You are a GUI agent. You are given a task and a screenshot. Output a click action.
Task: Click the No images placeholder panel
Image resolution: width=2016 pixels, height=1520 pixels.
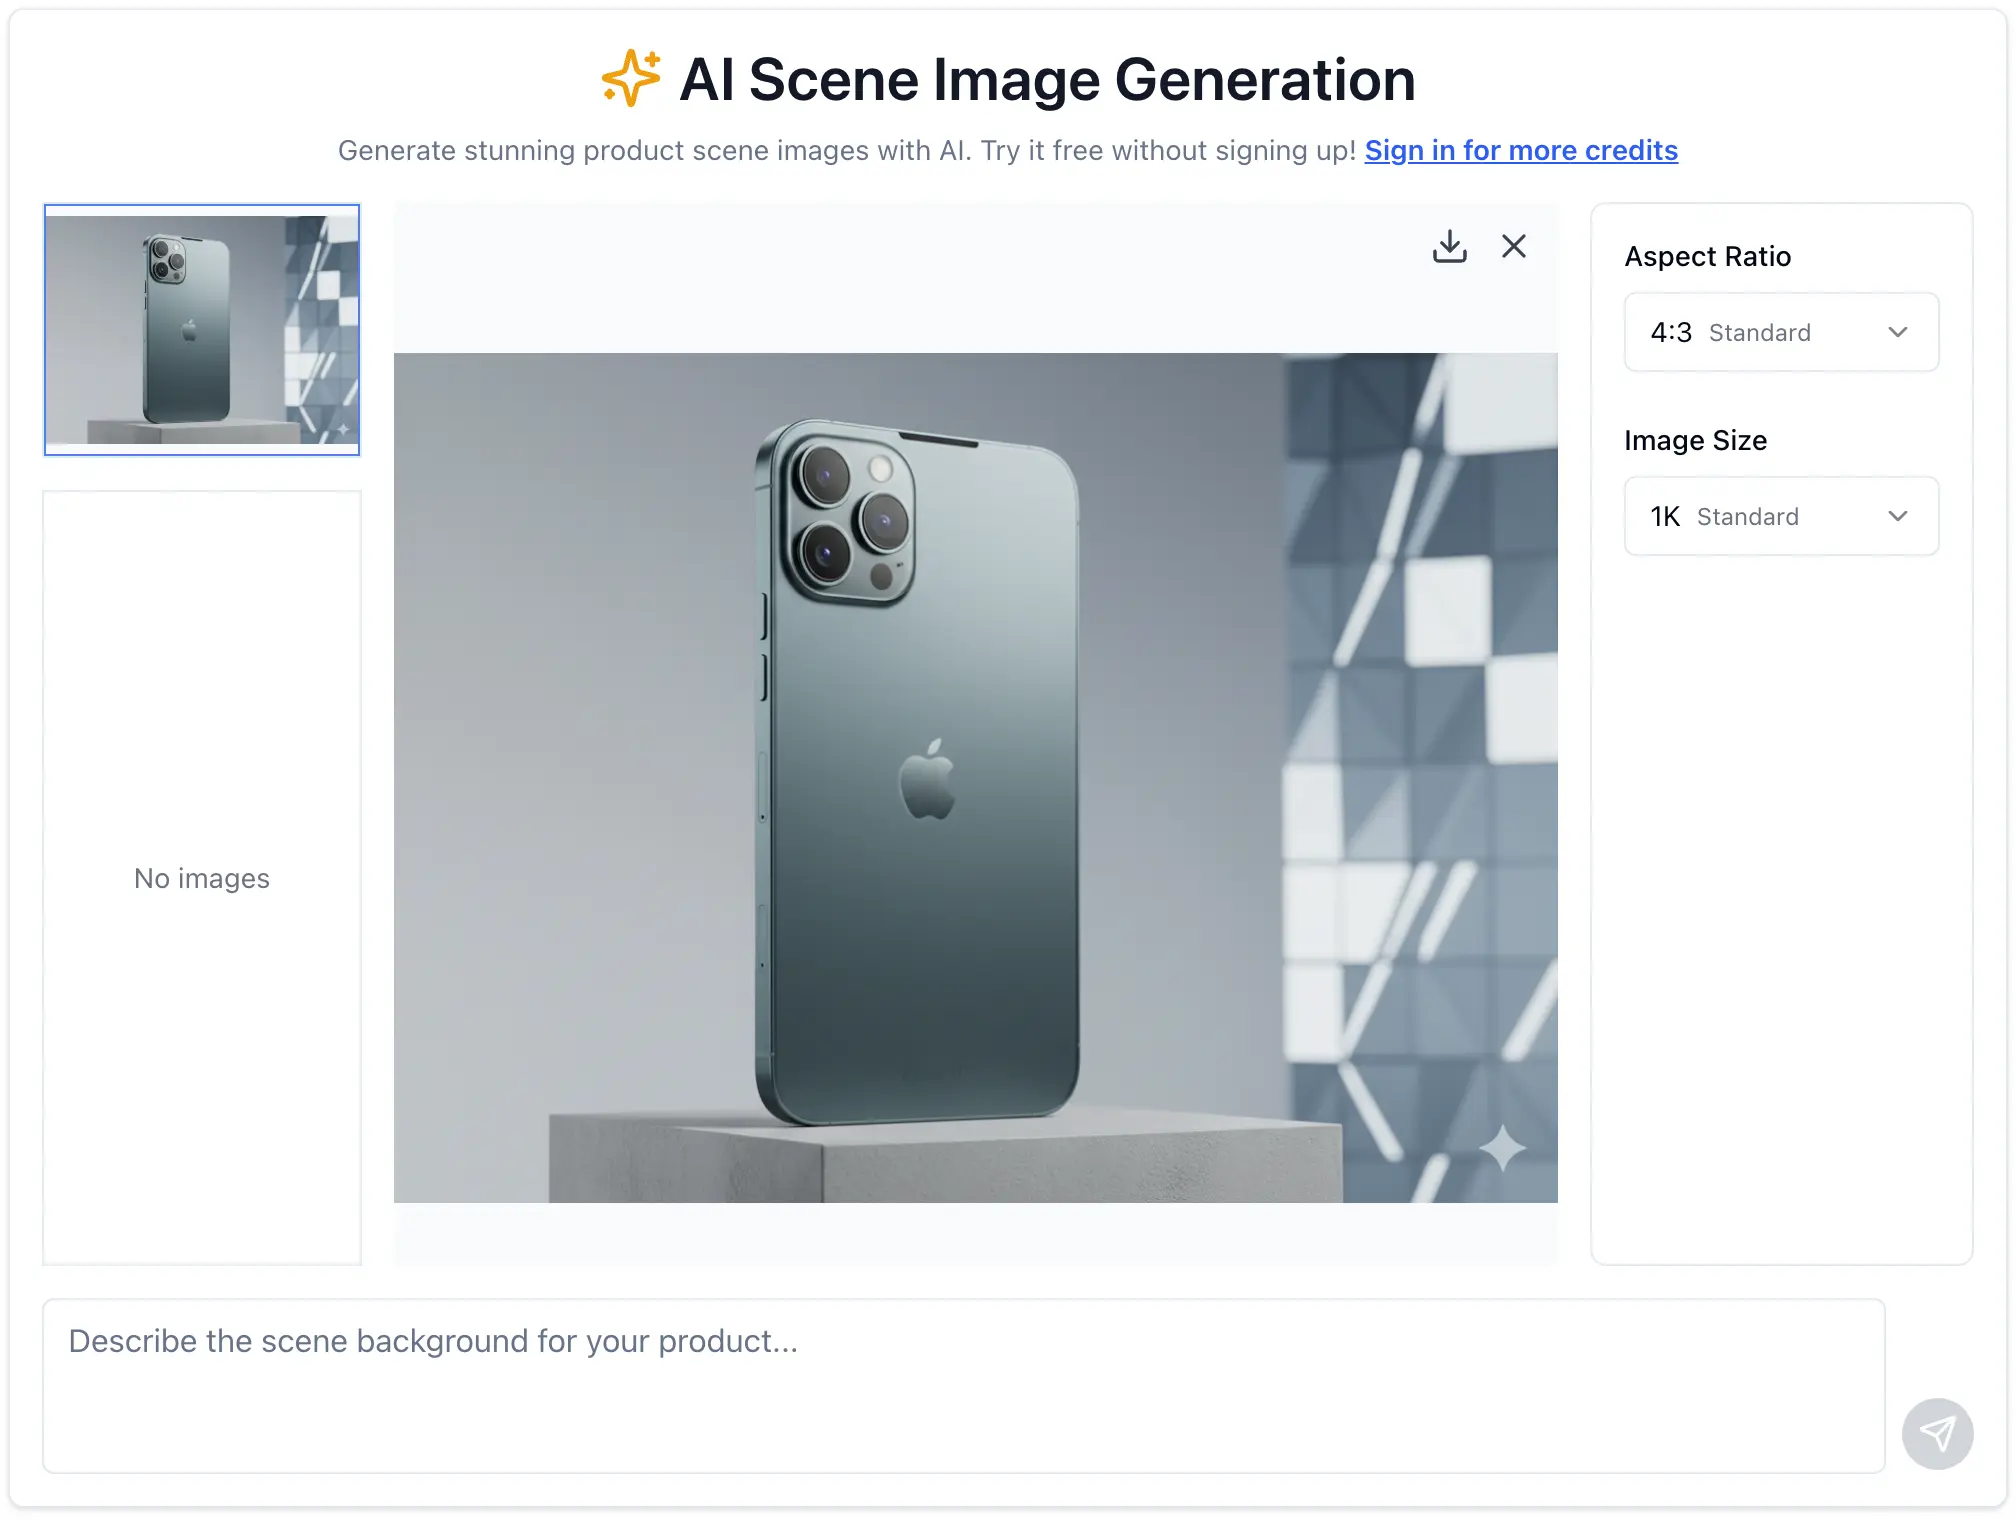pyautogui.click(x=201, y=878)
